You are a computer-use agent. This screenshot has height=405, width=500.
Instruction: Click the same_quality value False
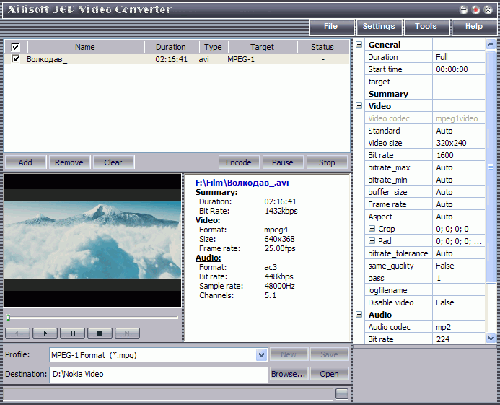tap(458, 266)
